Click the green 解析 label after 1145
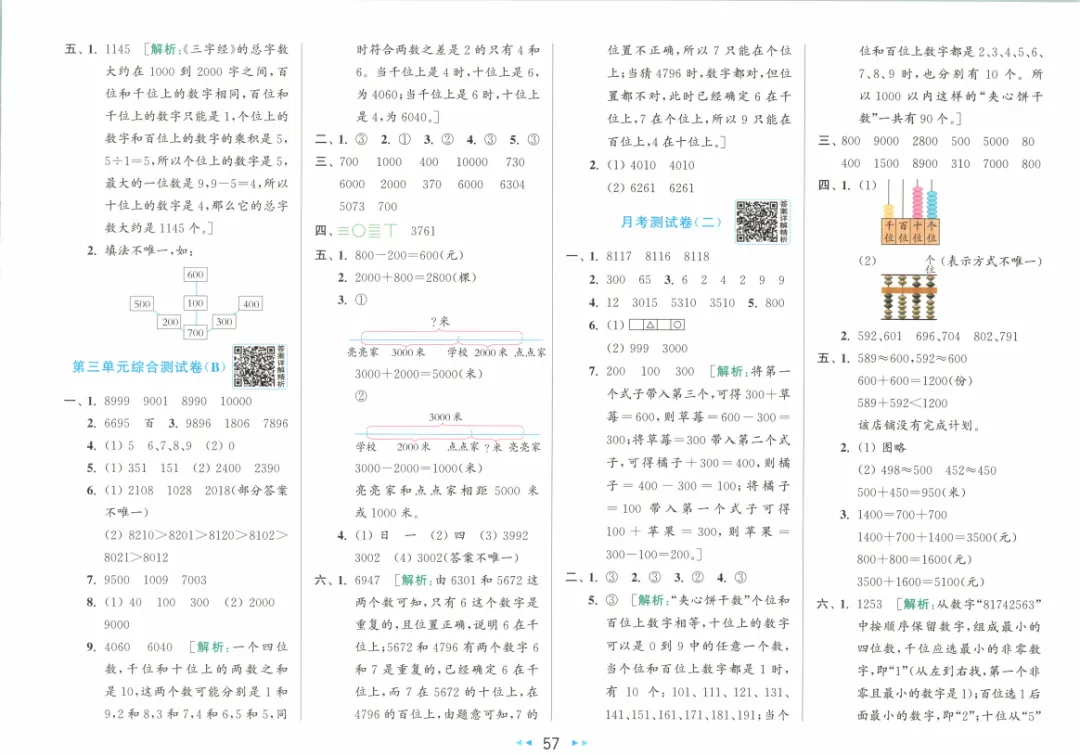 [x=164, y=49]
